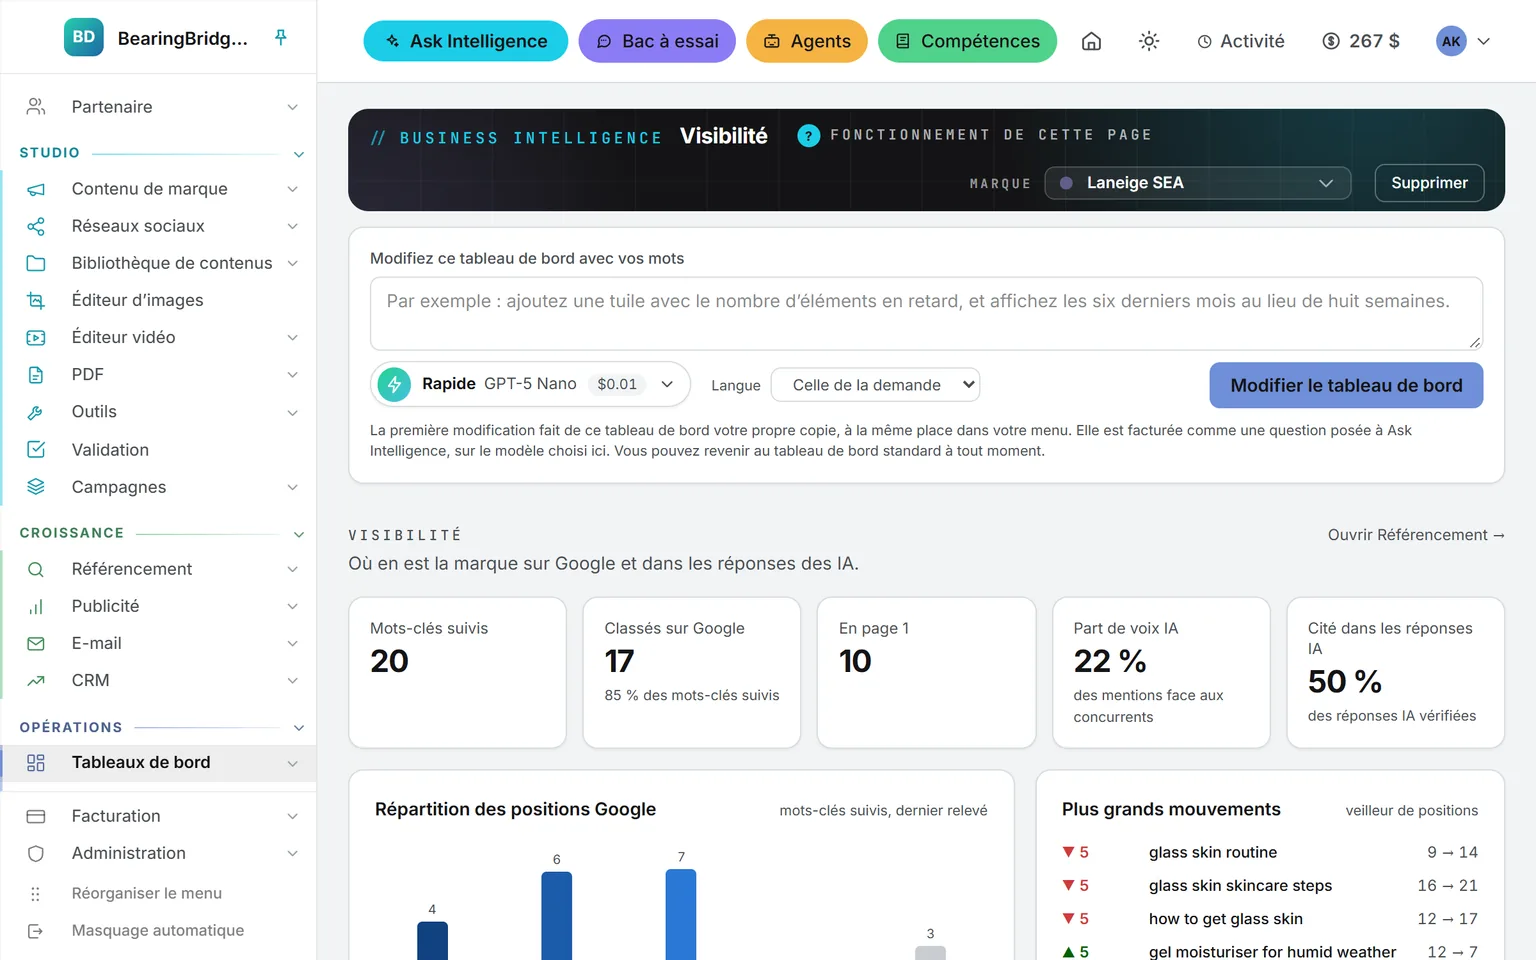1536x960 pixels.
Task: Click the CRM trend arrow icon
Action: pyautogui.click(x=36, y=680)
